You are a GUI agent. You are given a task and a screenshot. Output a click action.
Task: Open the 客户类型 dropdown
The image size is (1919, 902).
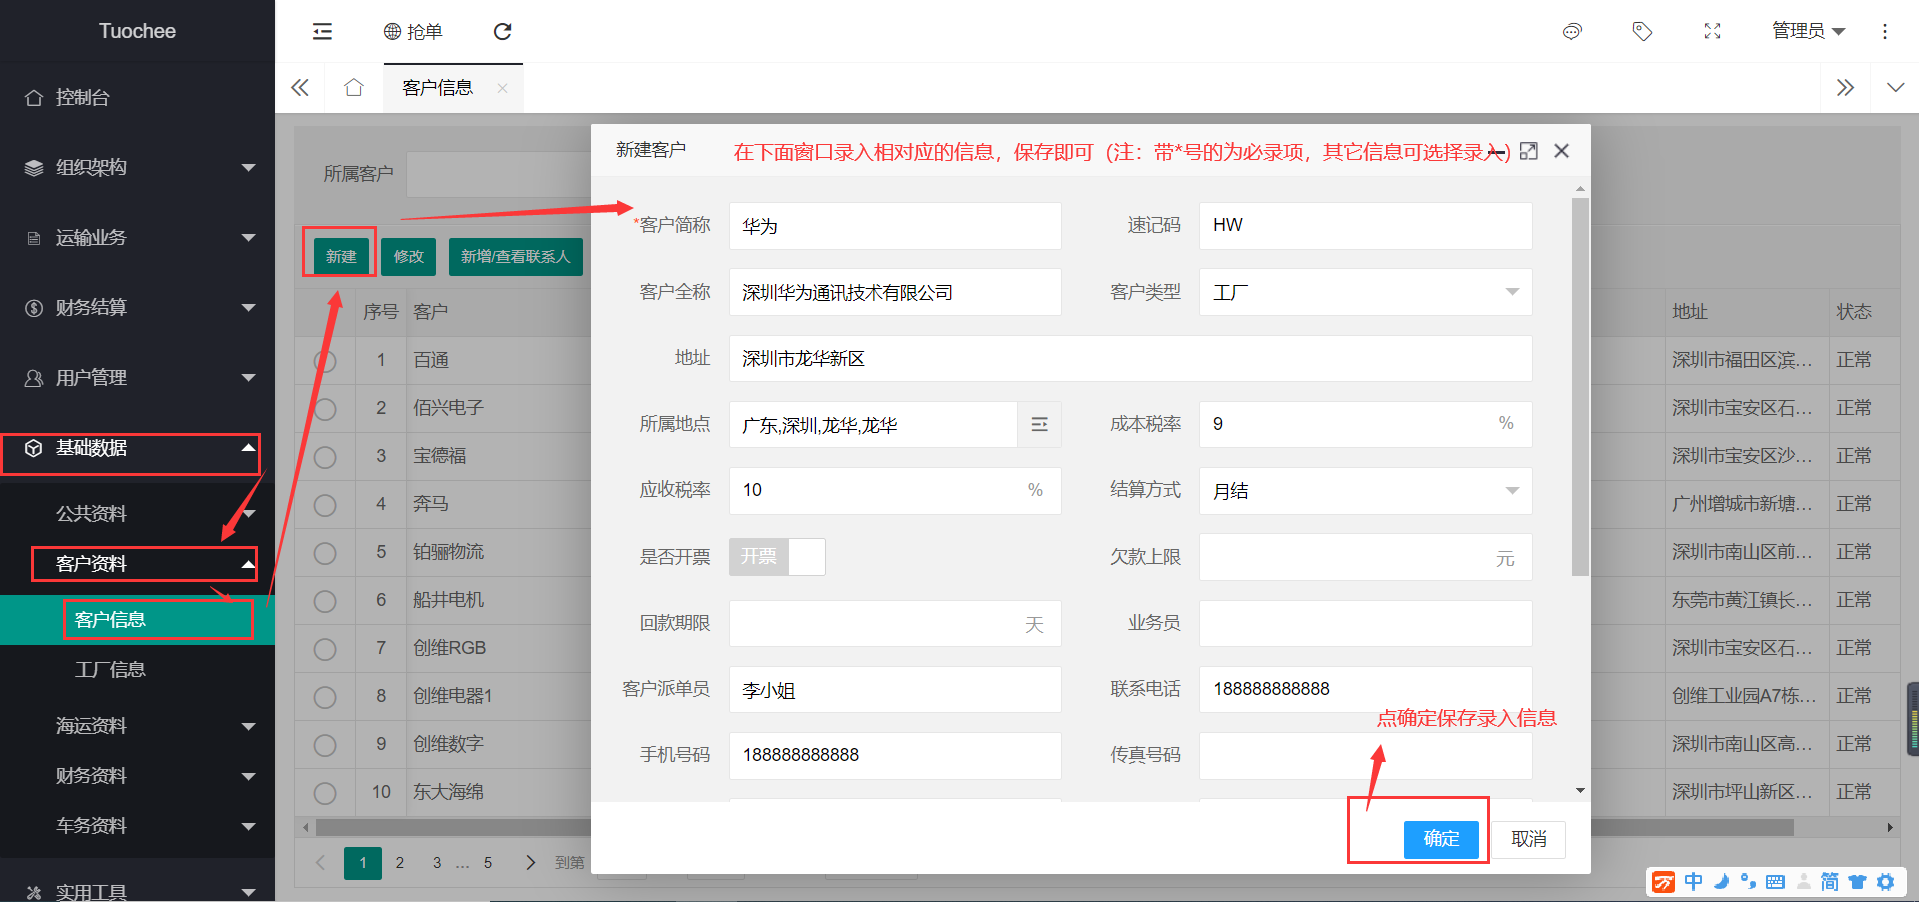point(1365,292)
